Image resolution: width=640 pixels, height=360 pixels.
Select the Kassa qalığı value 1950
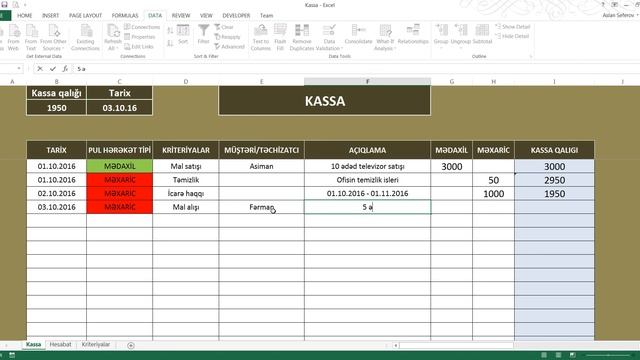click(x=56, y=108)
